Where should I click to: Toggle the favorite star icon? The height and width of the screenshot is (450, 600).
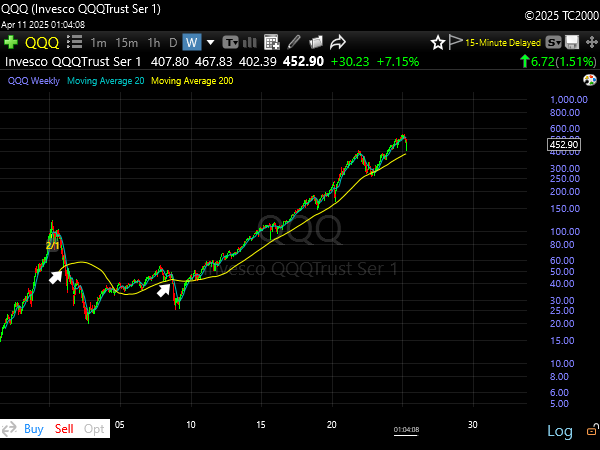click(x=438, y=42)
